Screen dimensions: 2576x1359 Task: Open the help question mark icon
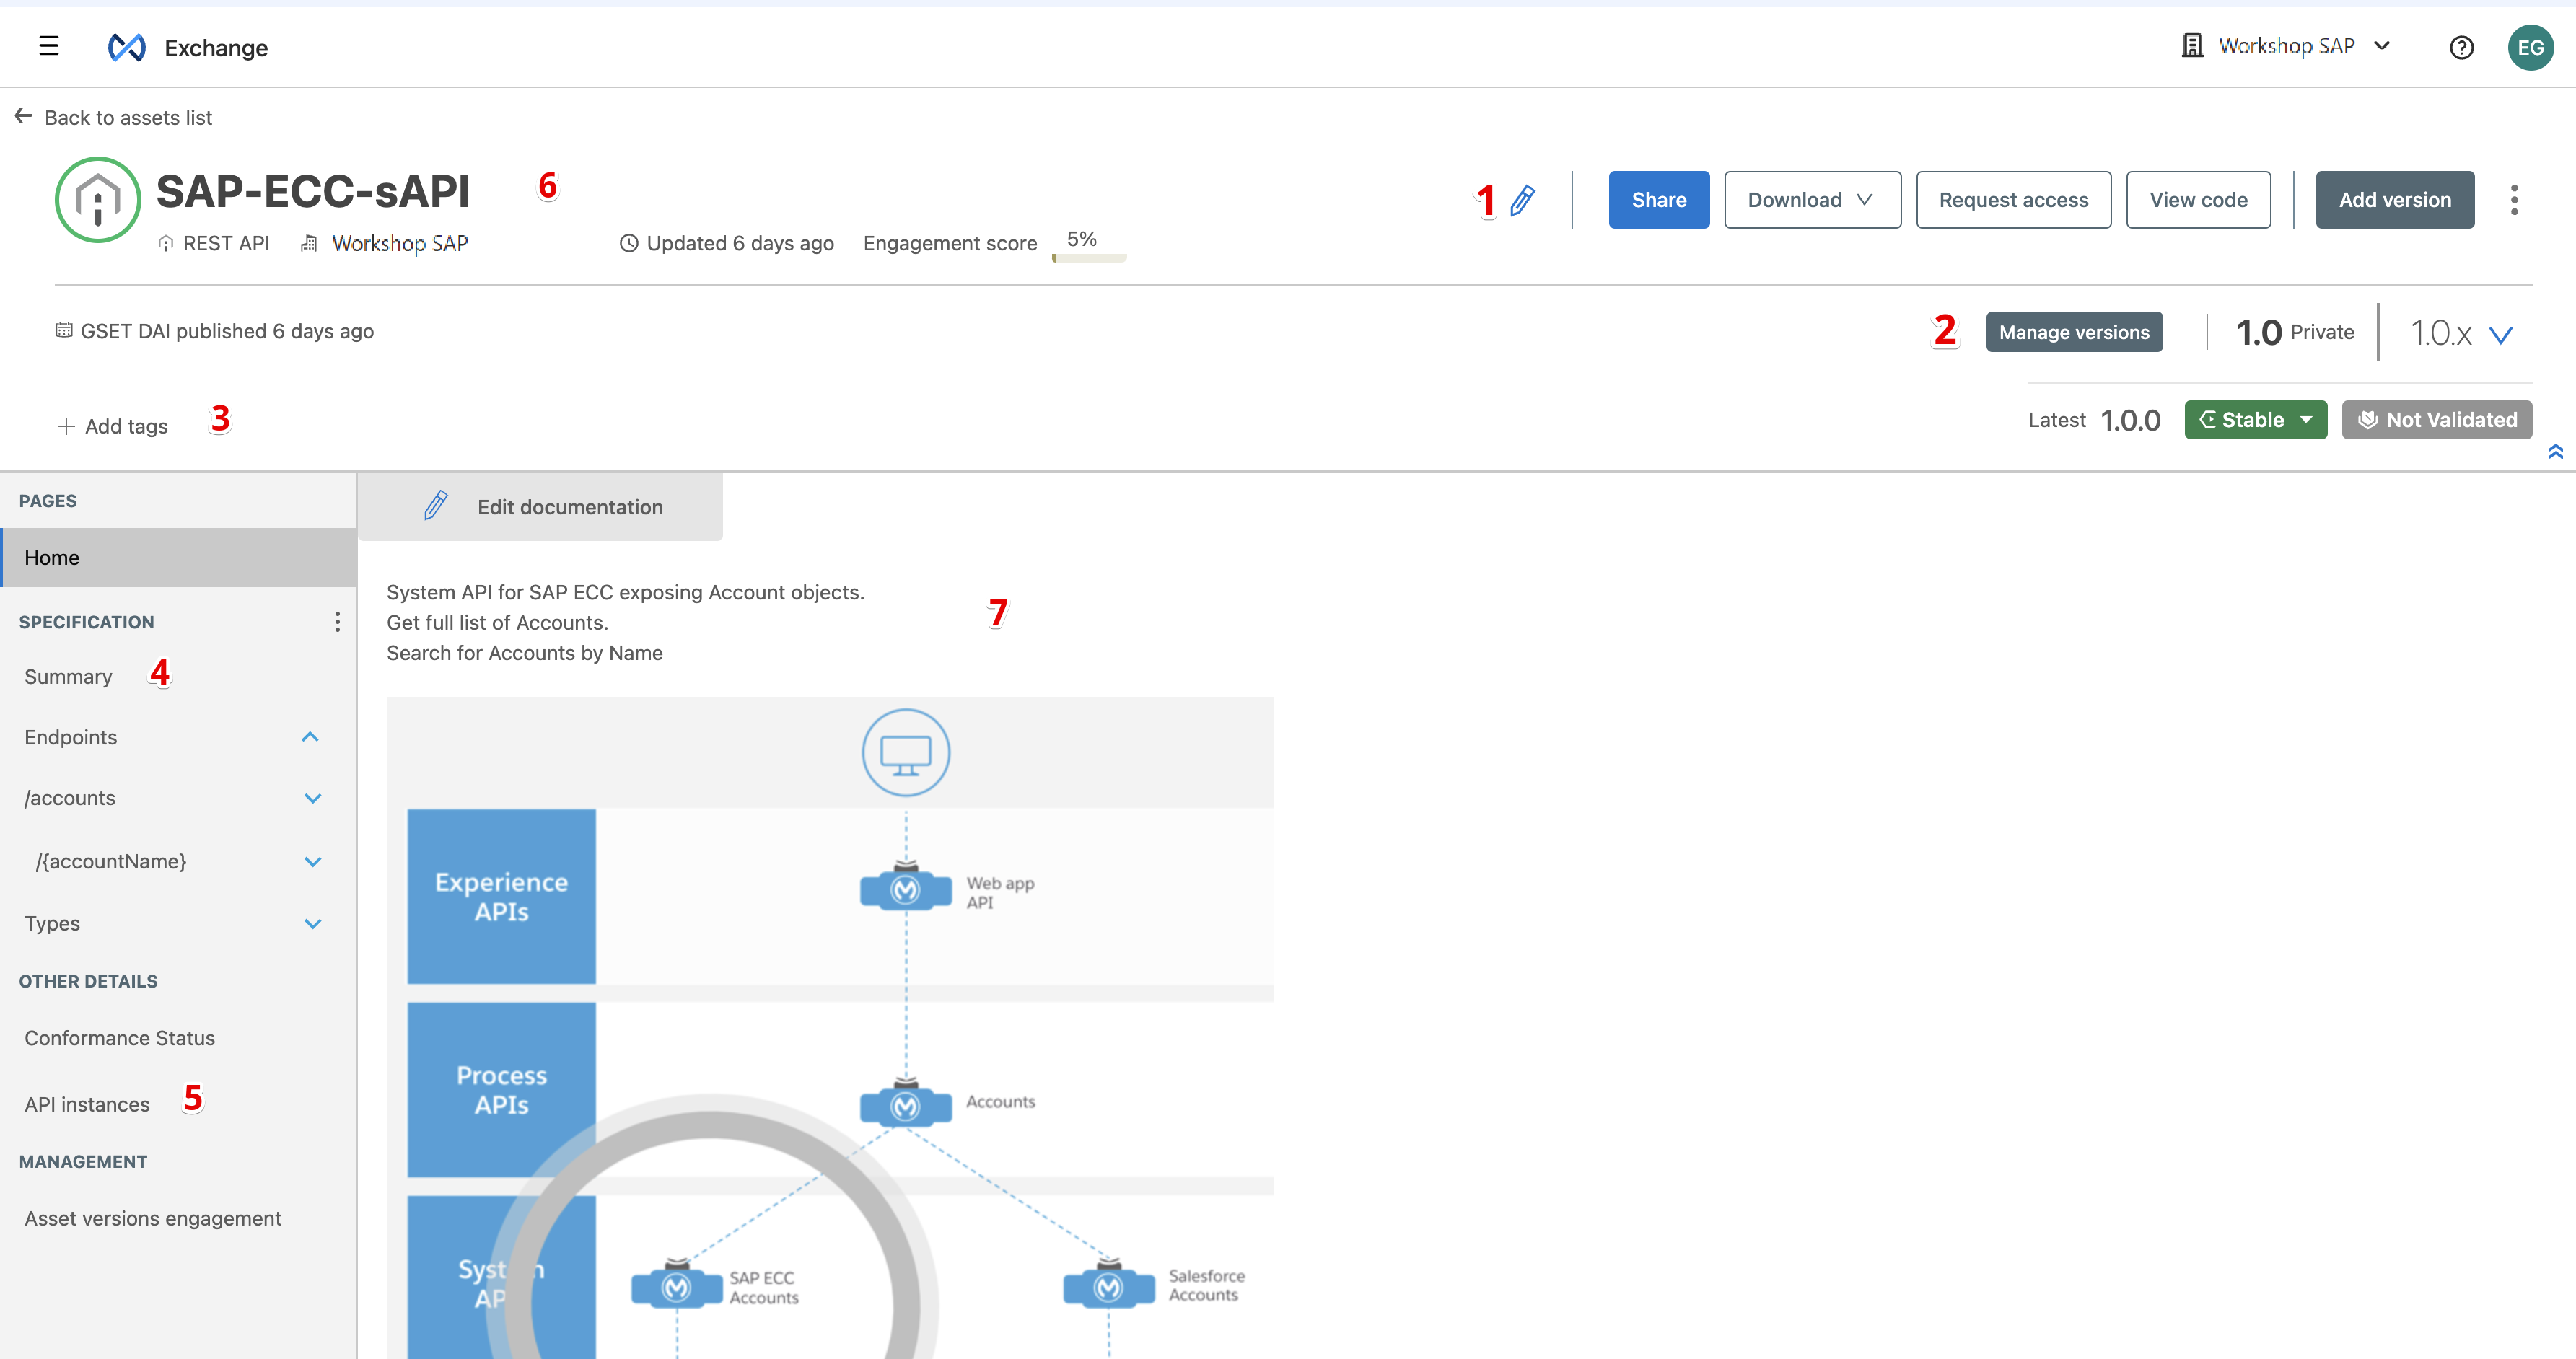2461,47
